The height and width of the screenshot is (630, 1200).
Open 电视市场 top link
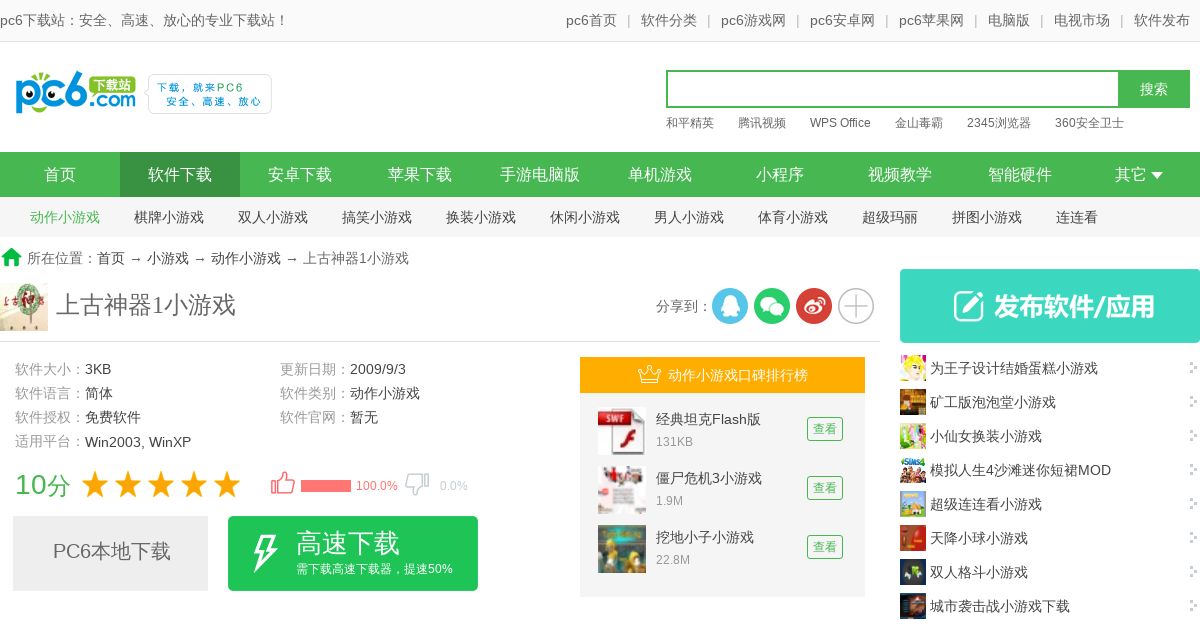1082,20
